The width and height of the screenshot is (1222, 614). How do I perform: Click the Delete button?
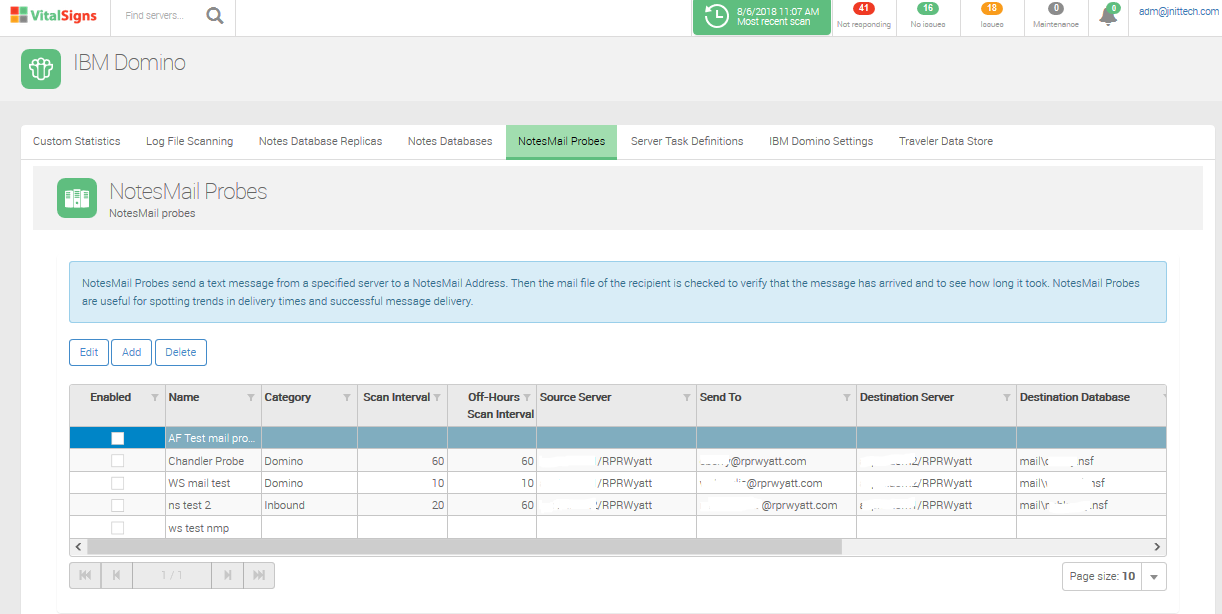(x=181, y=352)
